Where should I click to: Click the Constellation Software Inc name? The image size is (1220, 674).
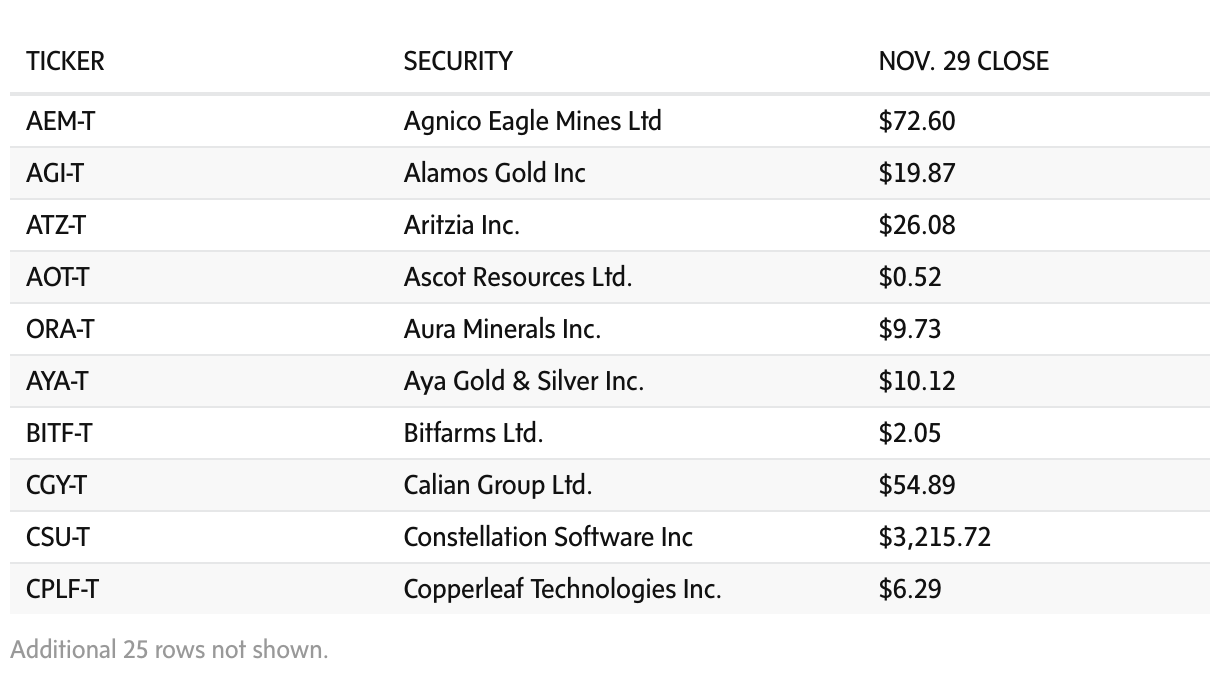548,537
